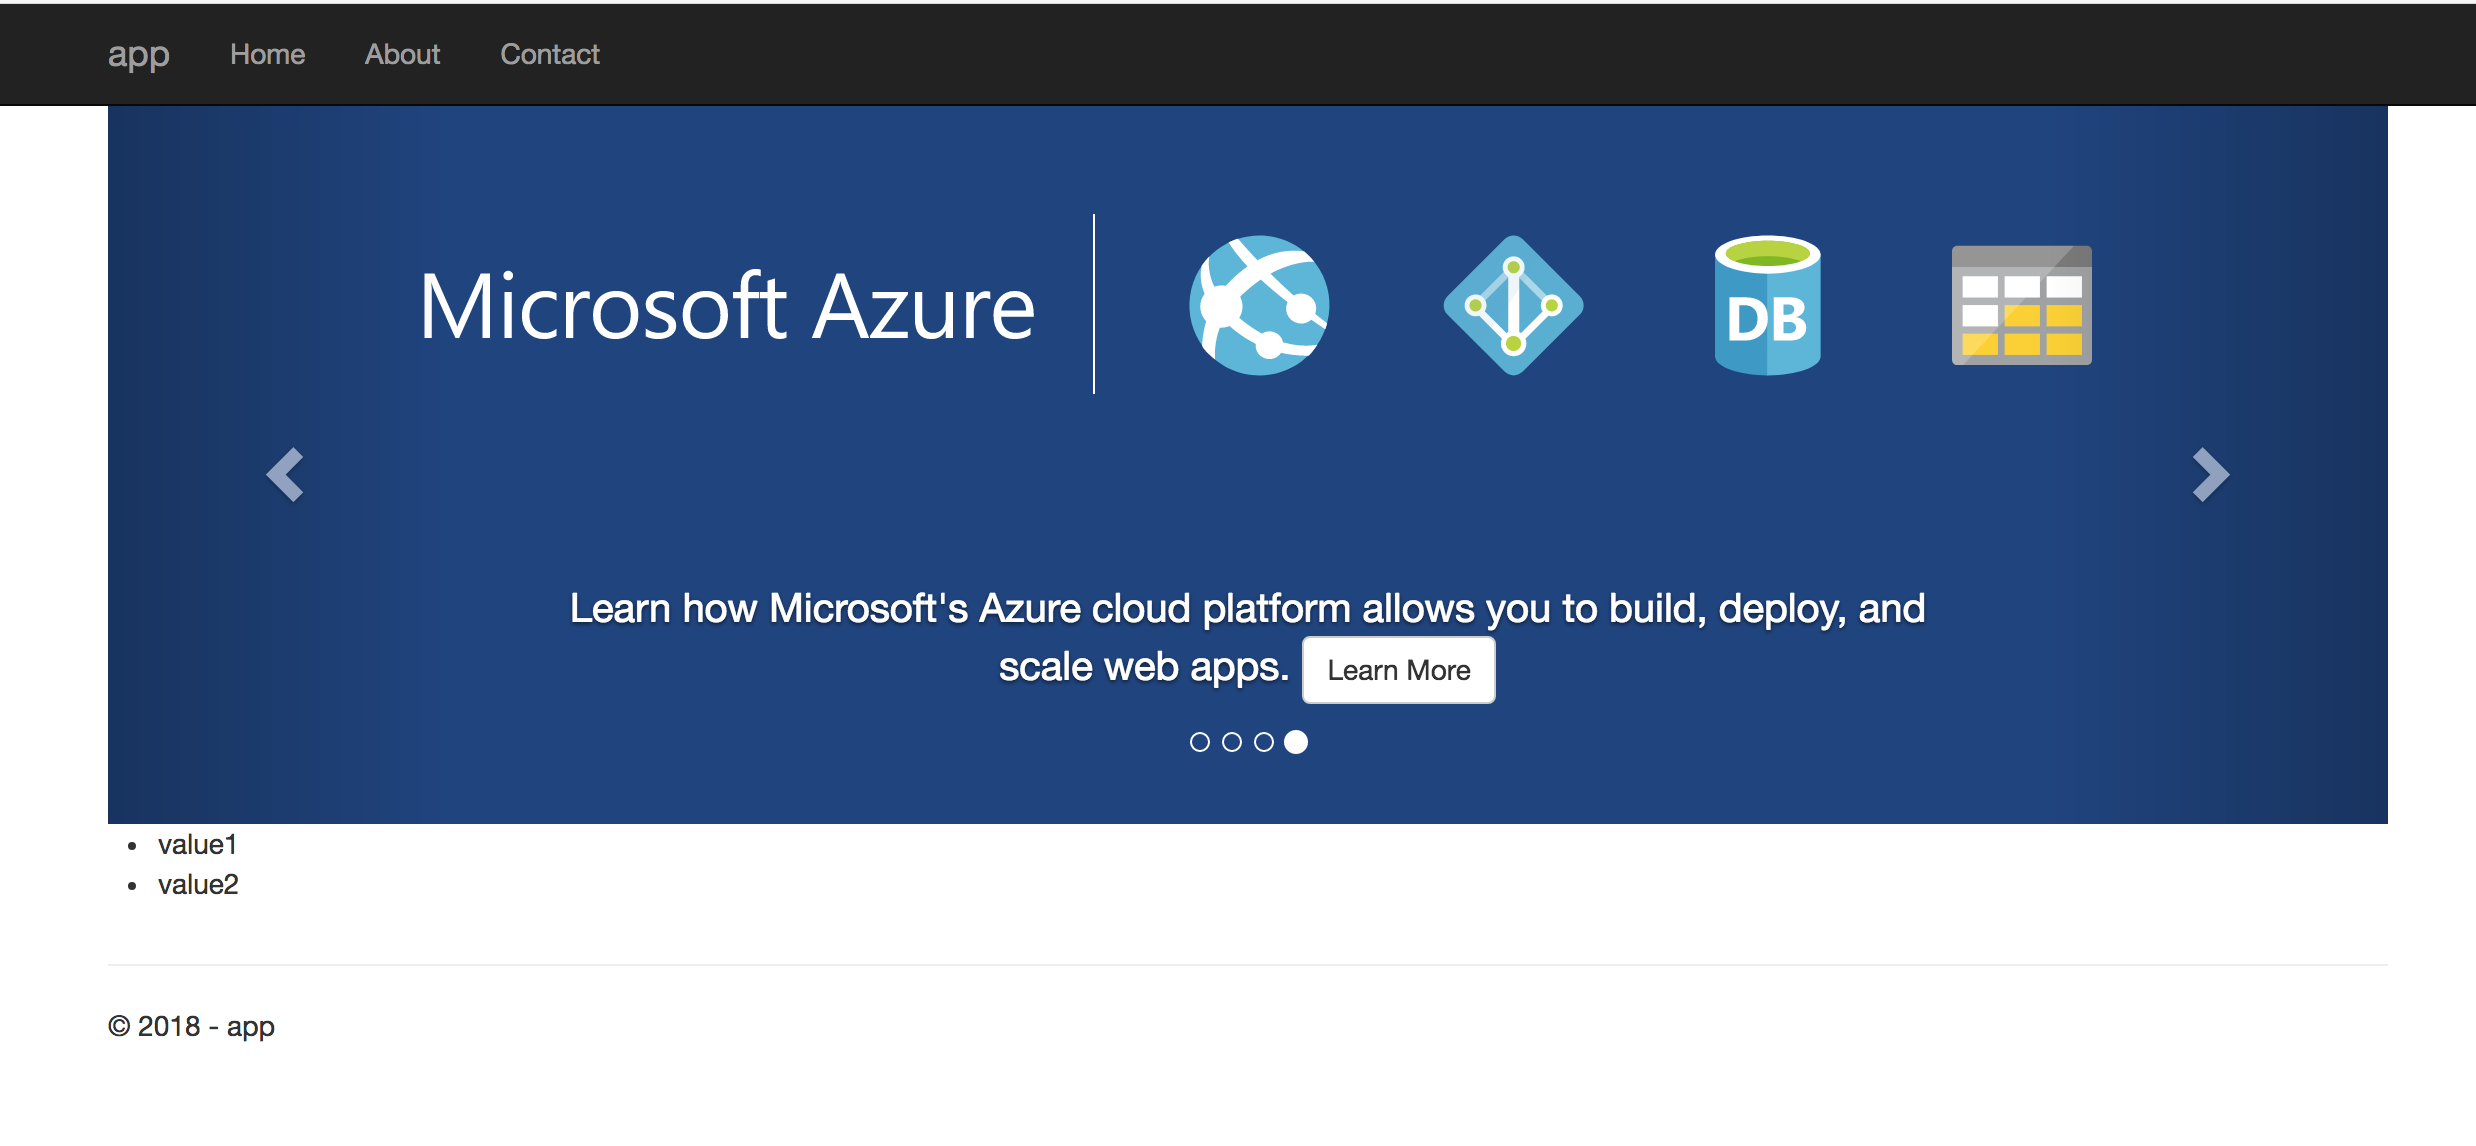Open the About page link
Viewport: 2476px width, 1146px height.
pyautogui.click(x=402, y=54)
